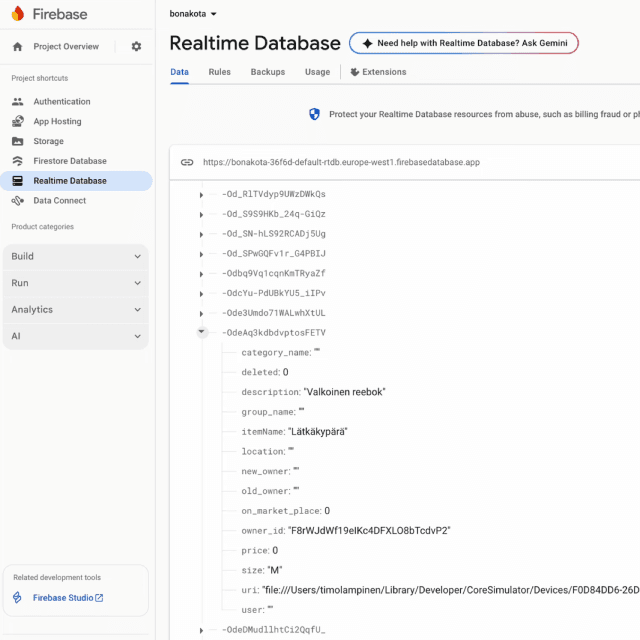640x640 pixels.
Task: Open Authentication from sidebar
Action: (76, 102)
